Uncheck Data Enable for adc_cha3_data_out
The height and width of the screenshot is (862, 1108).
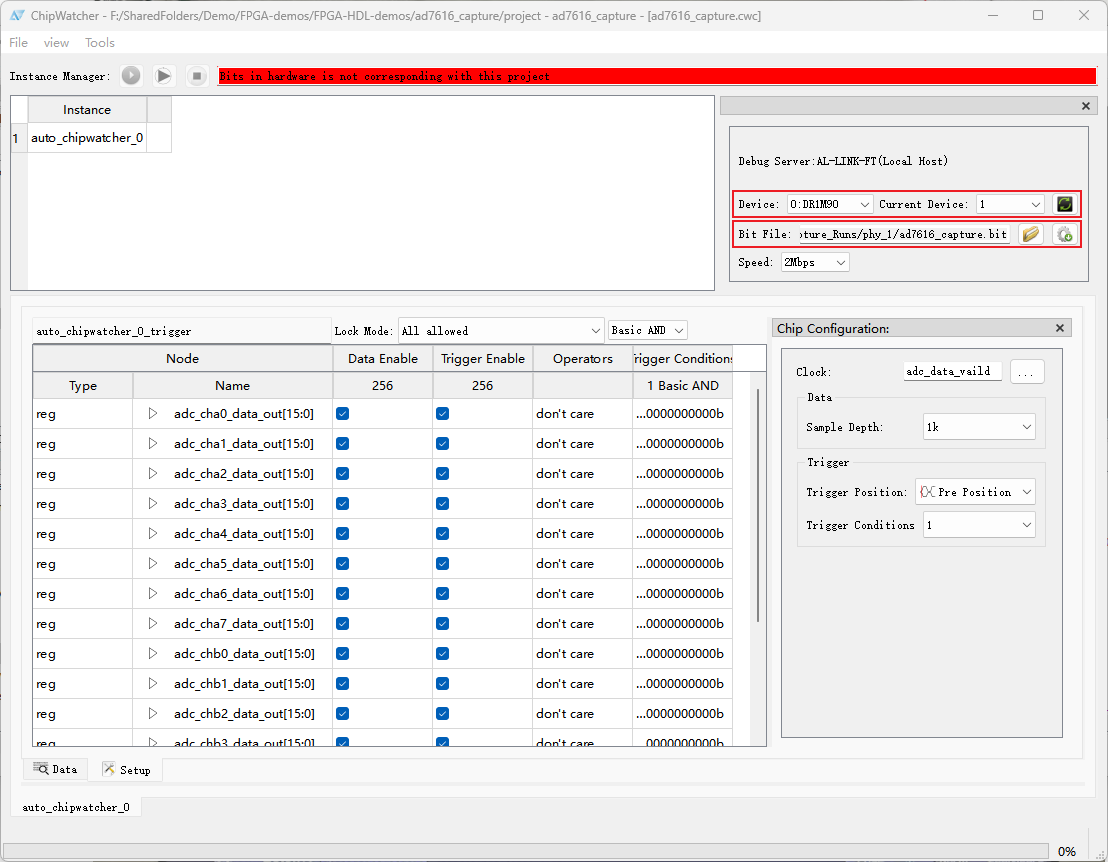343,504
